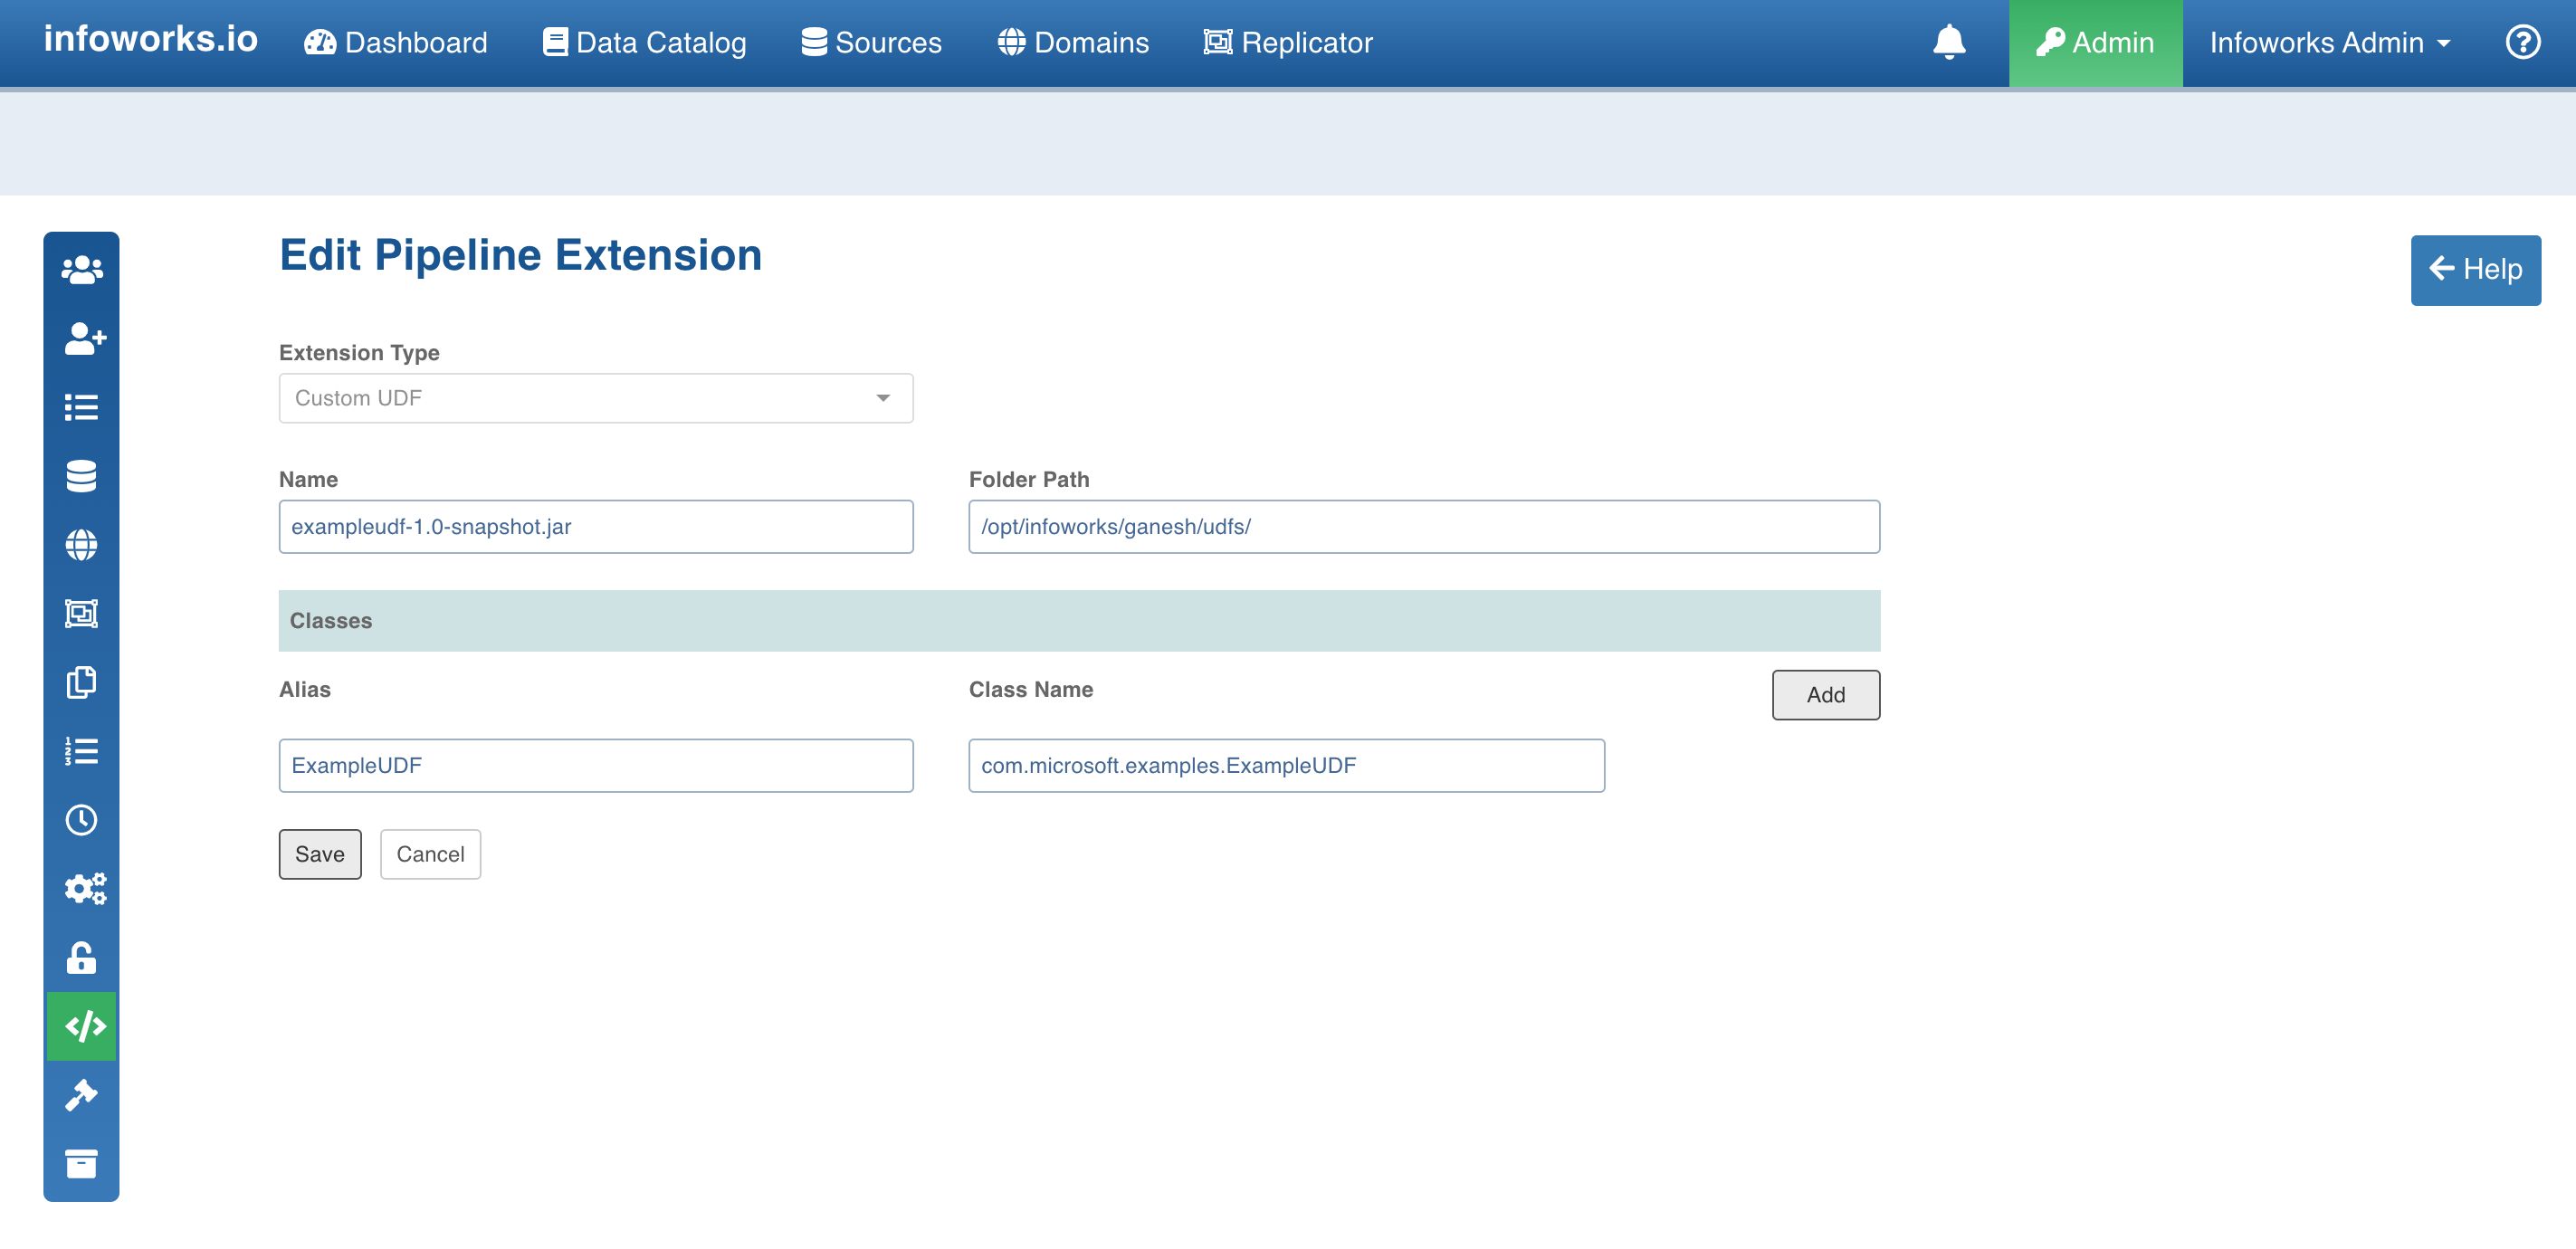Open the Users management sidebar icon
Image resolution: width=2576 pixels, height=1249 pixels.
click(x=82, y=267)
